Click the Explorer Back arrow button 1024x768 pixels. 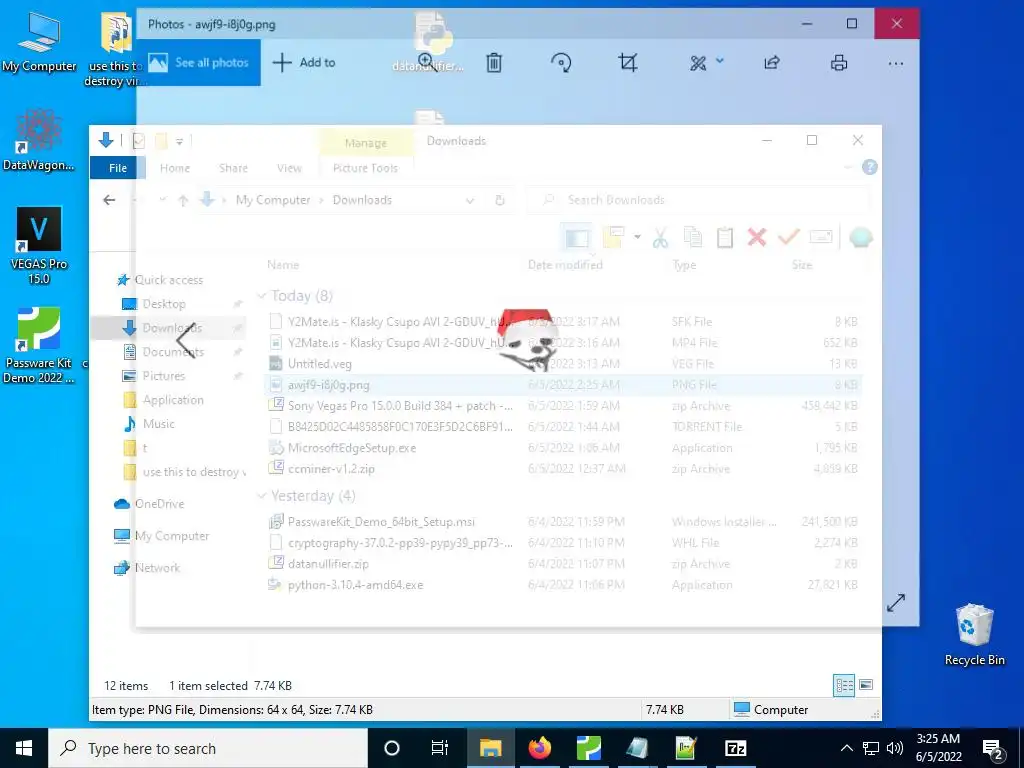pos(109,200)
